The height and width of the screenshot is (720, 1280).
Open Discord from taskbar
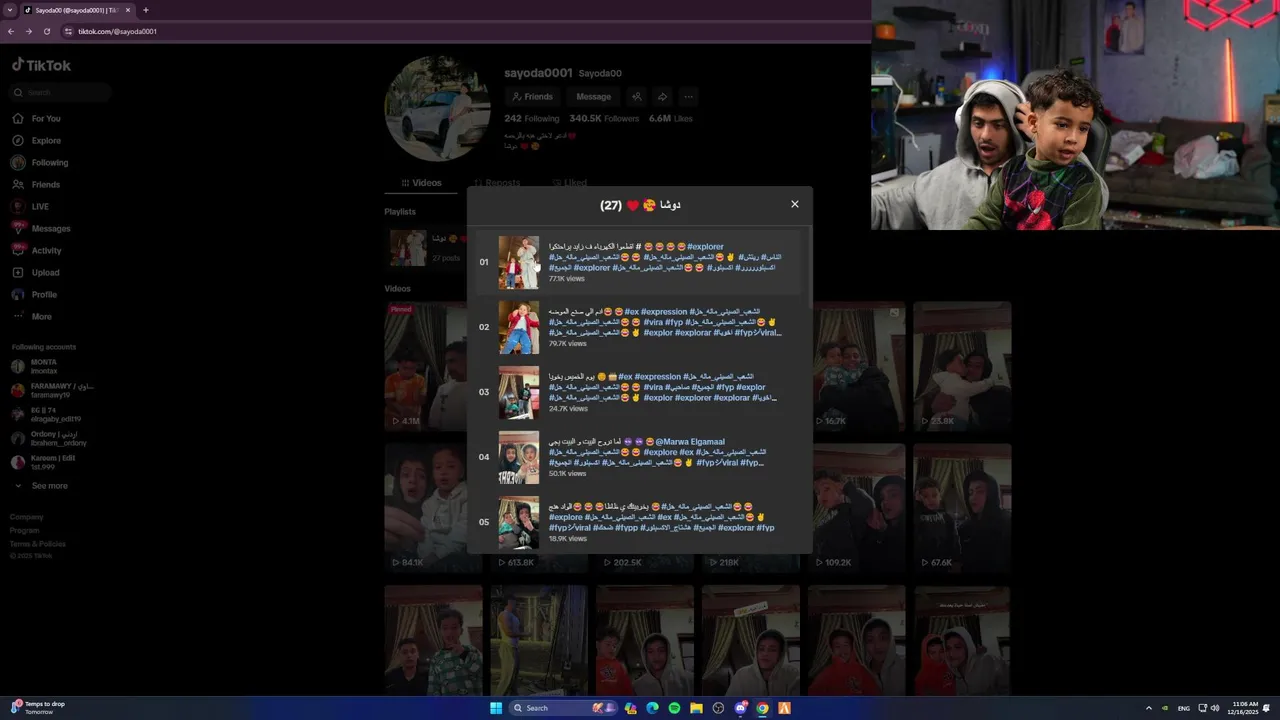[x=741, y=708]
